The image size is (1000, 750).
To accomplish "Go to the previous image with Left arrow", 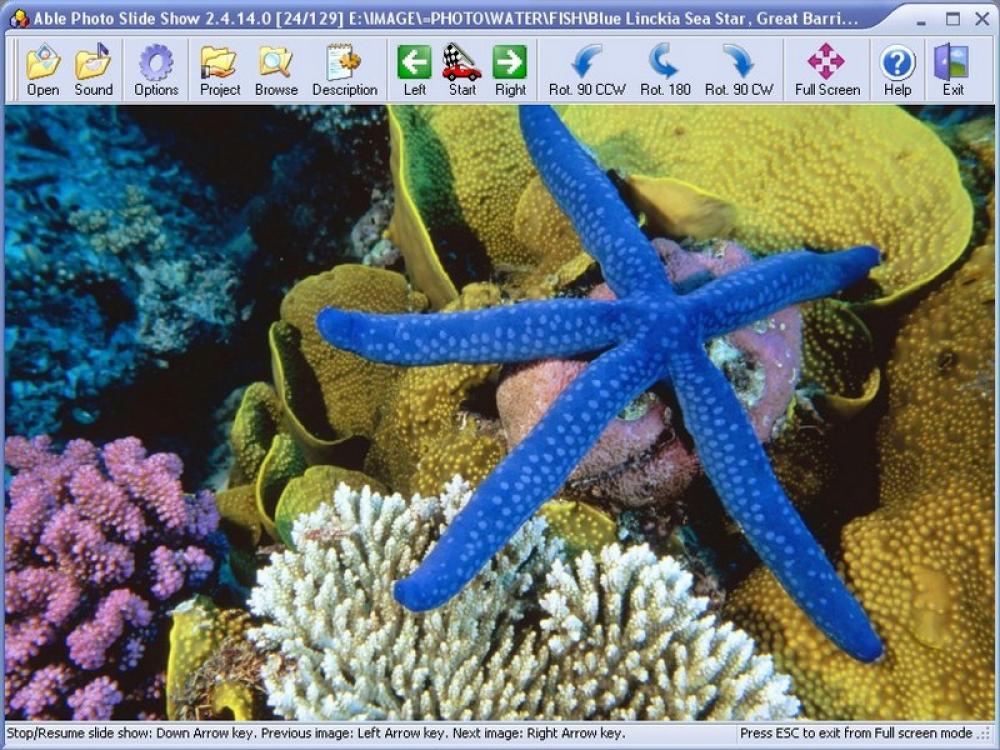I will (415, 66).
